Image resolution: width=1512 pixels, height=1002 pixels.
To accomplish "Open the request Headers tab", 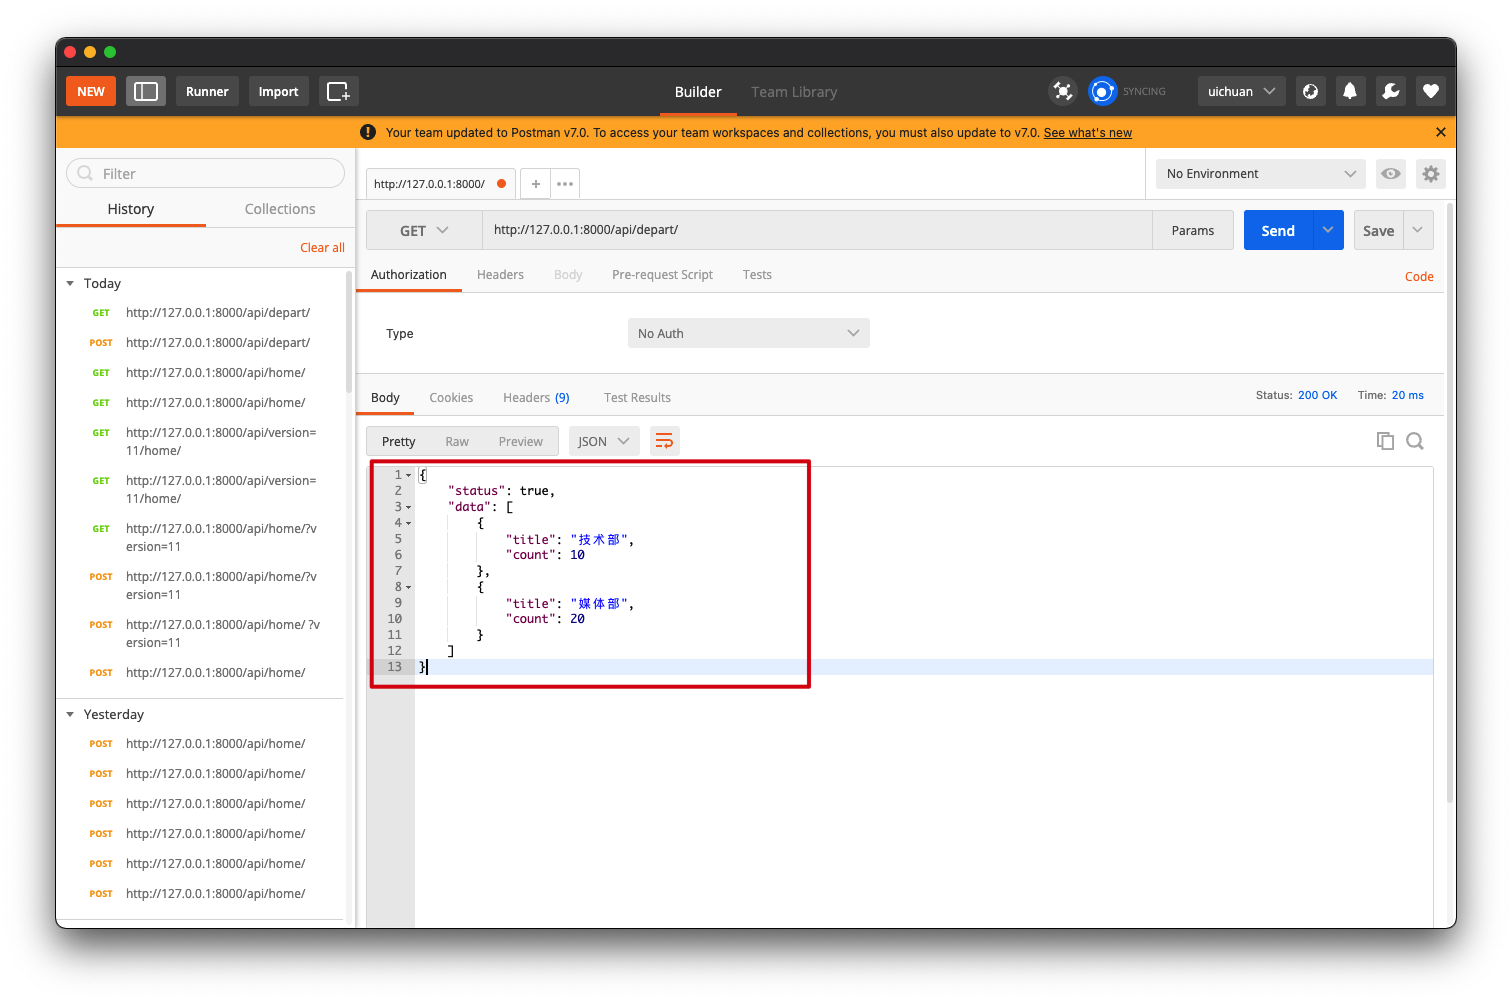I will pyautogui.click(x=500, y=275).
